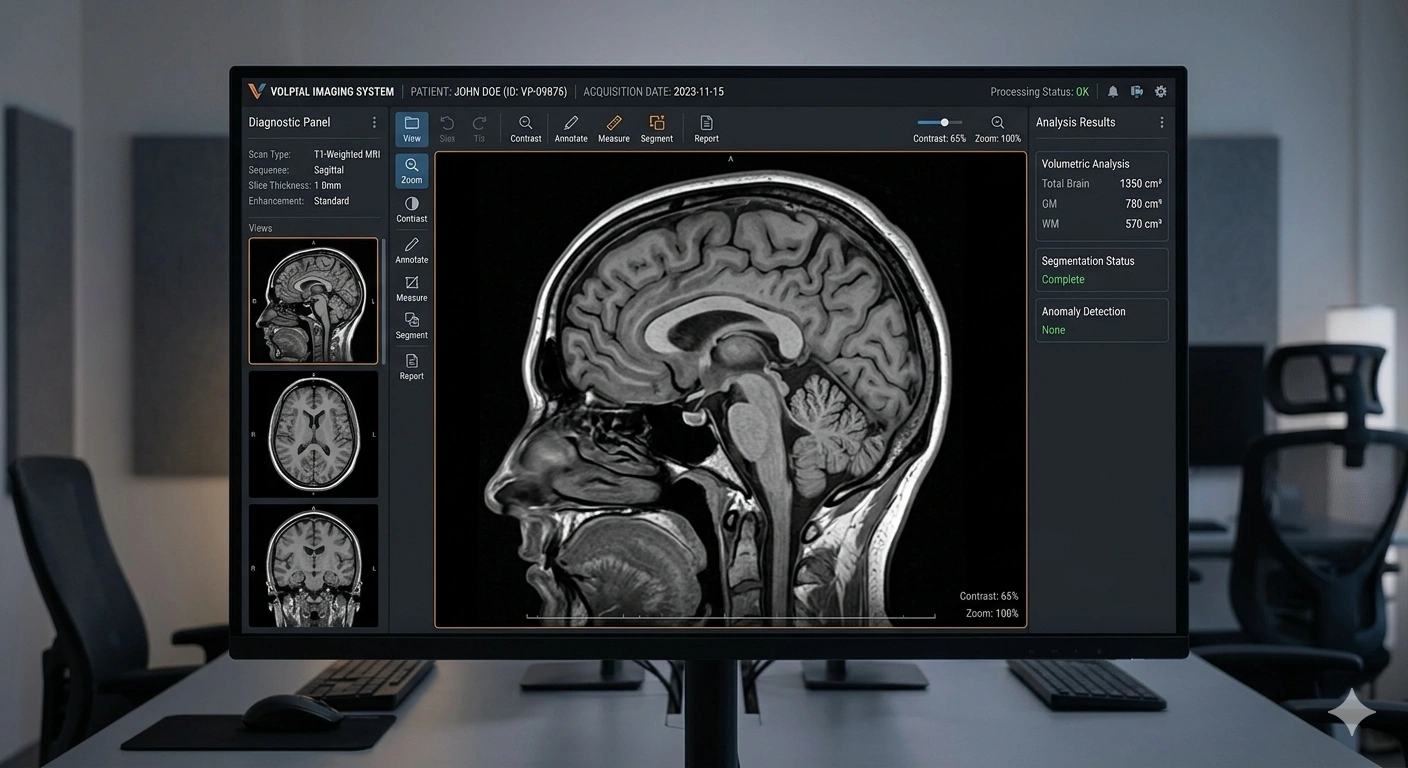The image size is (1408, 768).
Task: Expand the Volumetric Analysis section
Action: (x=1085, y=163)
